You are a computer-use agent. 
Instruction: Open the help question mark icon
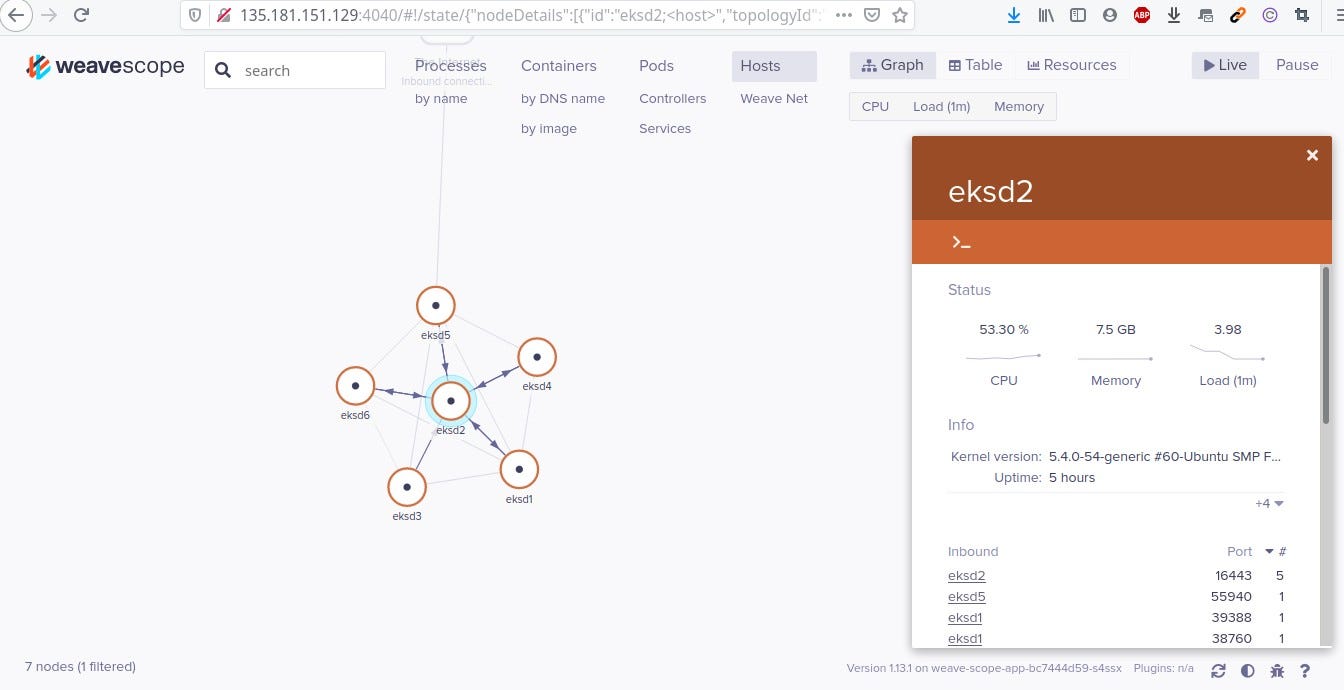point(1305,670)
